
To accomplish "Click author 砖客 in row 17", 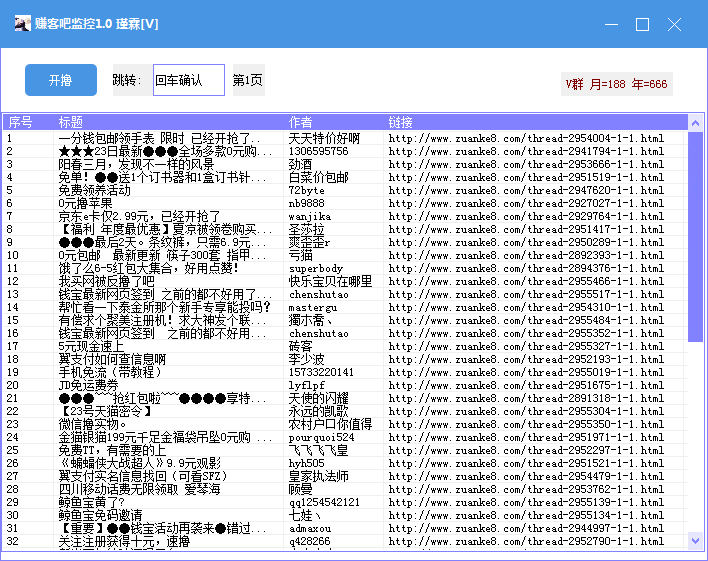I will [300, 346].
